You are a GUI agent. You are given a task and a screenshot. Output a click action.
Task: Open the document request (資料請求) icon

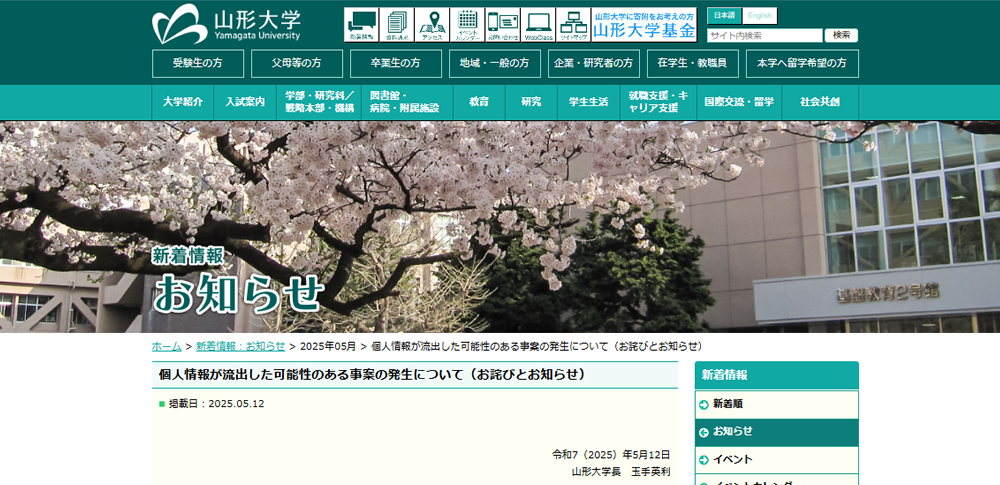click(x=396, y=25)
